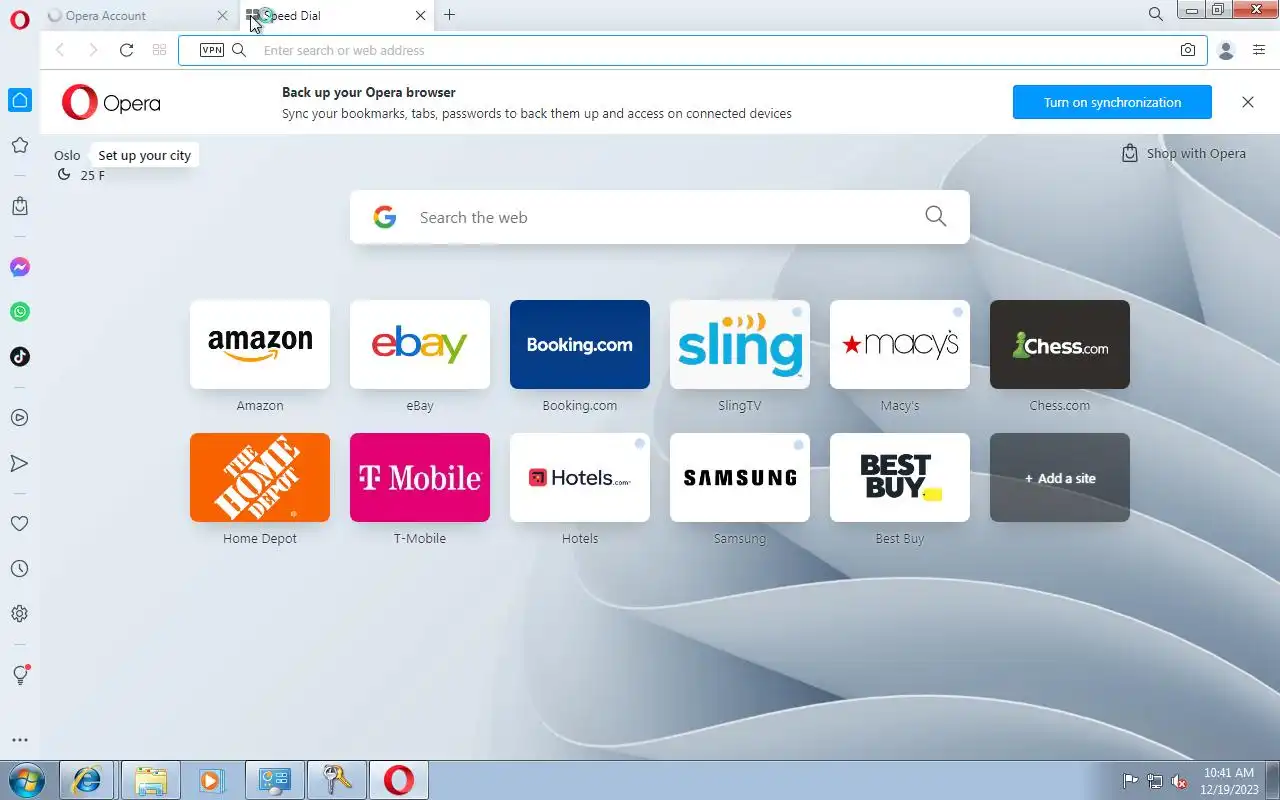
Task: Click the Oslo city label
Action: click(x=67, y=155)
